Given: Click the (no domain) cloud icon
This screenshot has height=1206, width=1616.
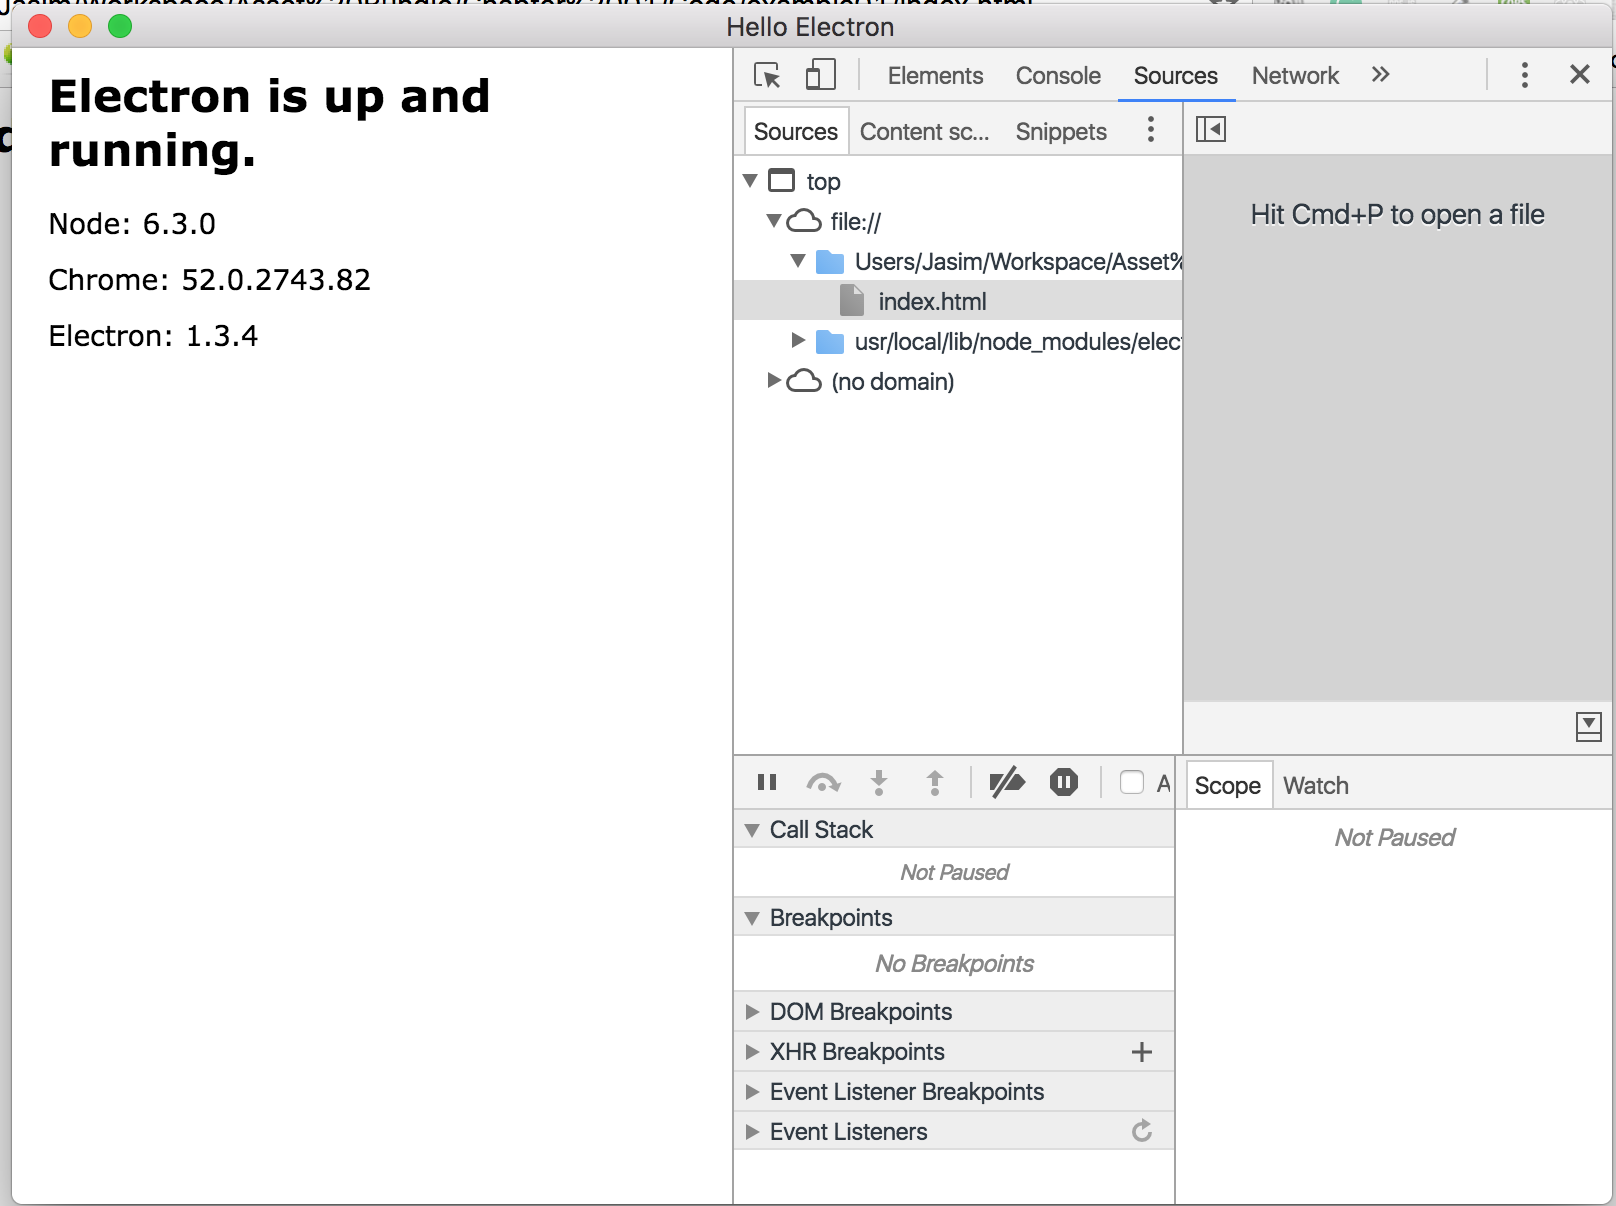Looking at the screenshot, I should tap(804, 381).
